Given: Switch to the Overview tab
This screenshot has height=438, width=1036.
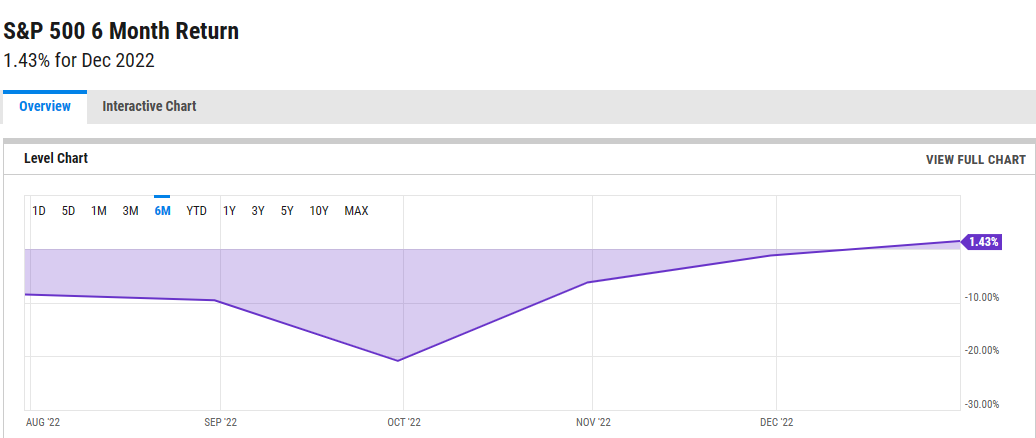Looking at the screenshot, I should 45,106.
